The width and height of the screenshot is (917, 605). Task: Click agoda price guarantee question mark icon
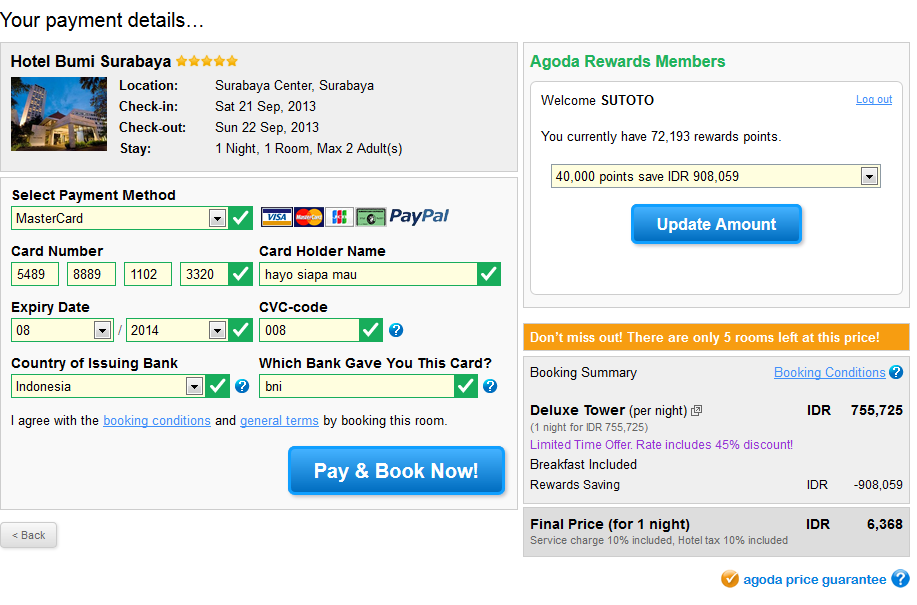(900, 579)
